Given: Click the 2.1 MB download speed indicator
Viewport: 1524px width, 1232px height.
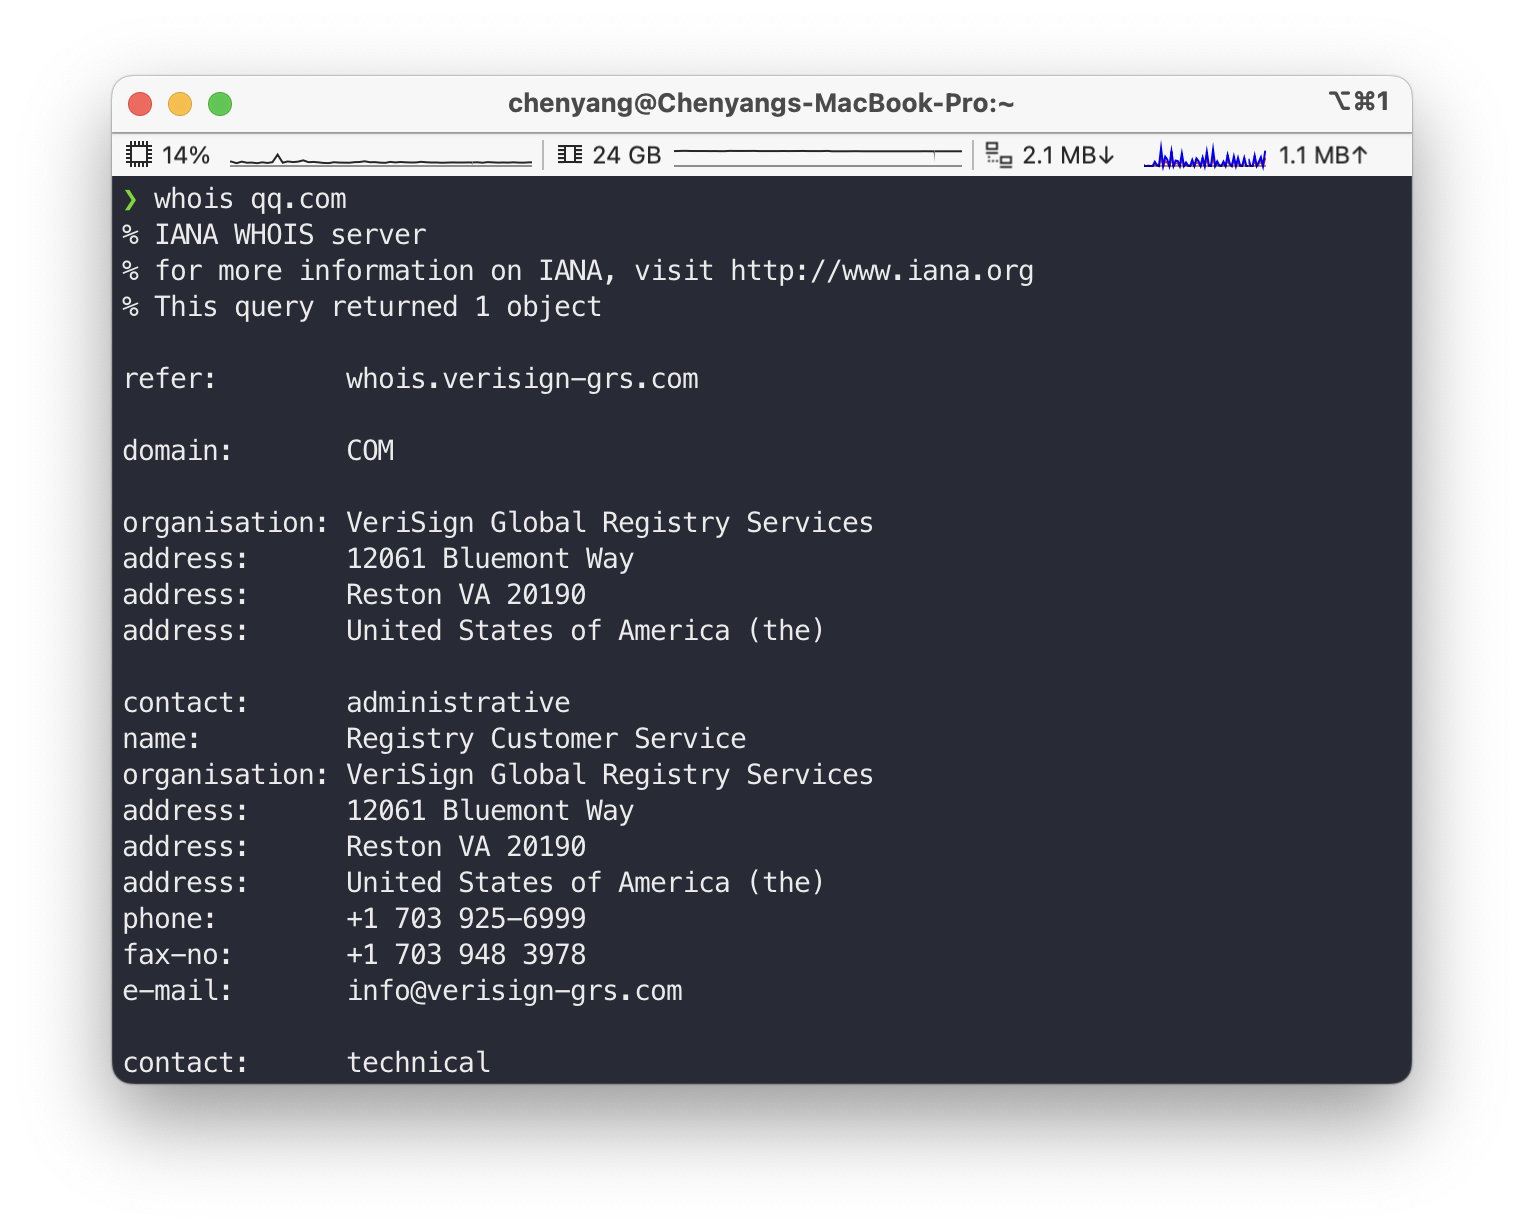Looking at the screenshot, I should (1068, 155).
